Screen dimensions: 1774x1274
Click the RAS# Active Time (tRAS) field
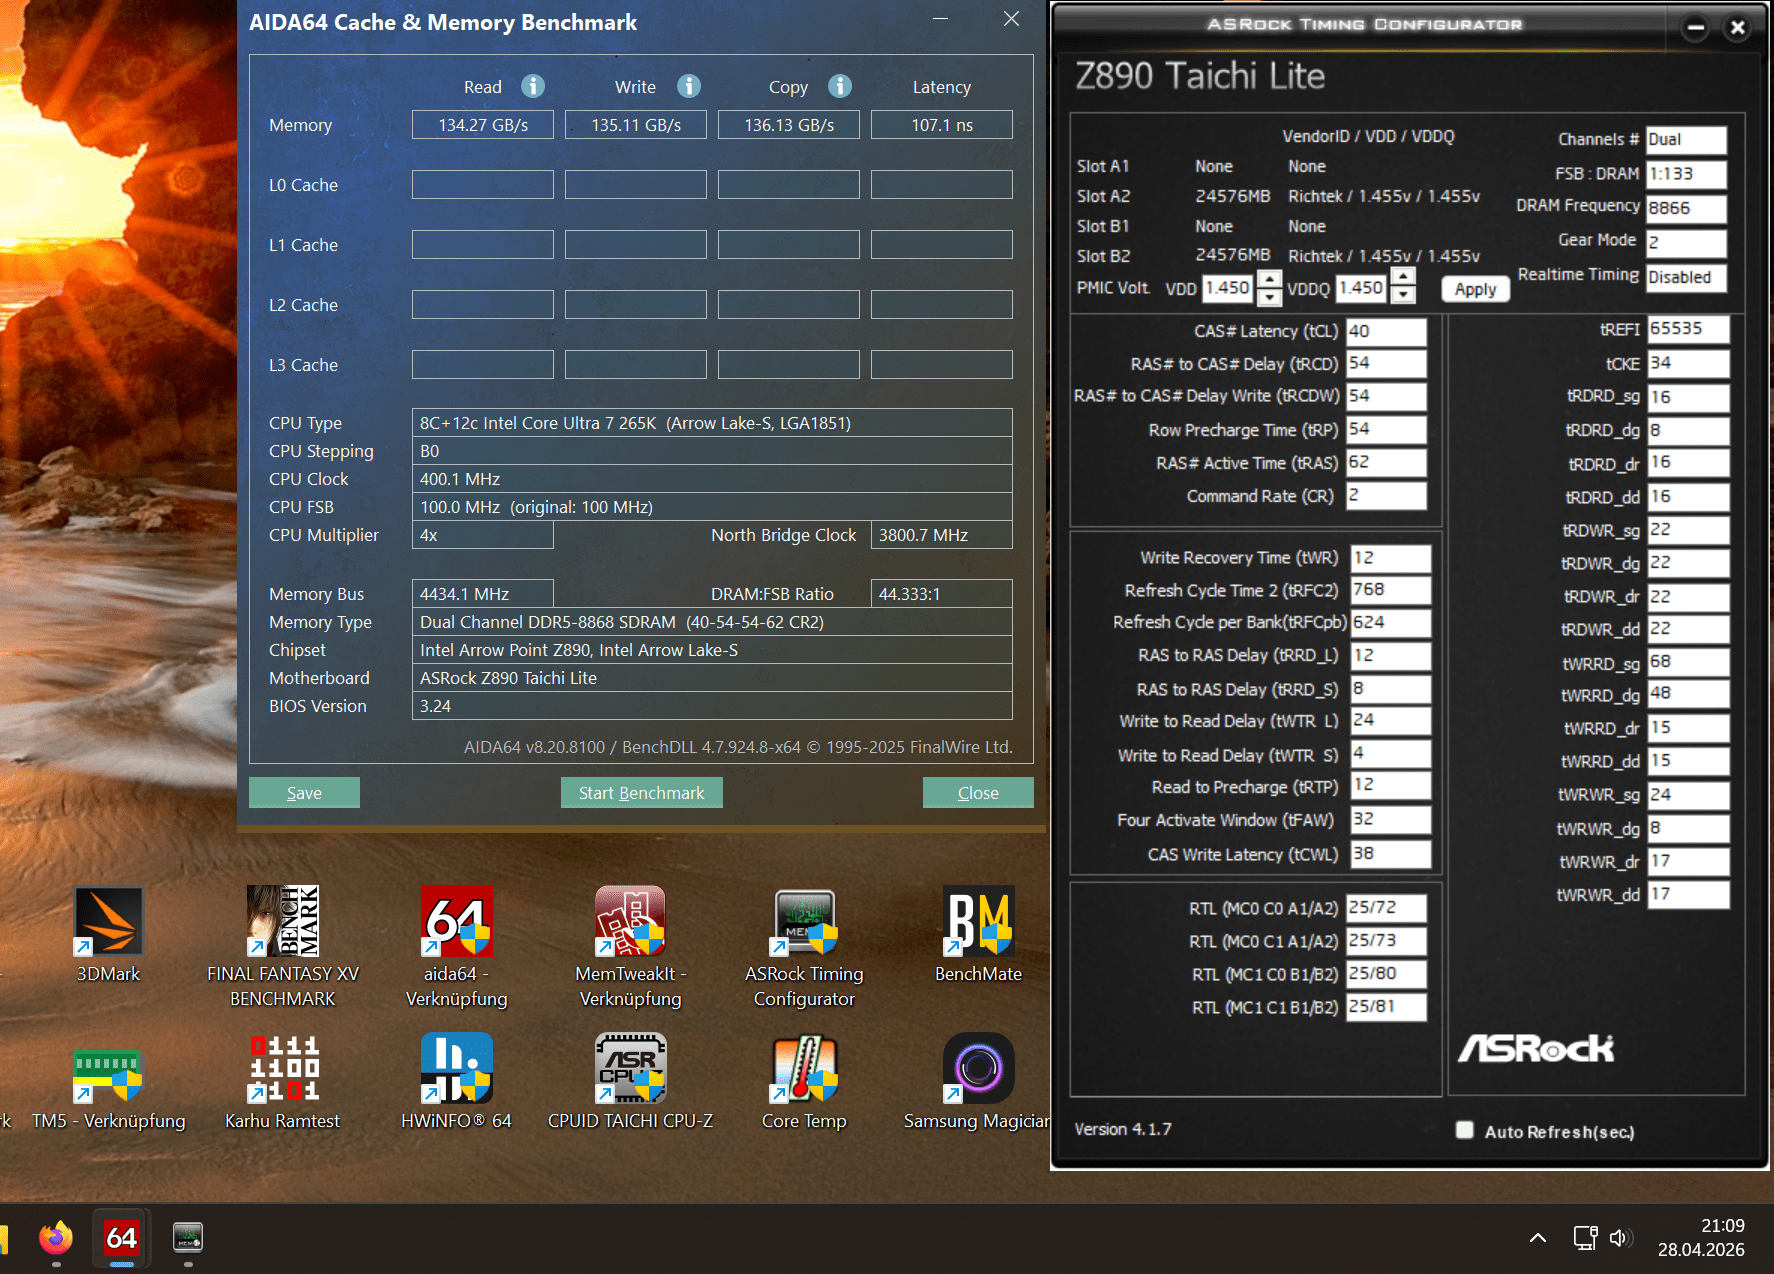pyautogui.click(x=1386, y=462)
